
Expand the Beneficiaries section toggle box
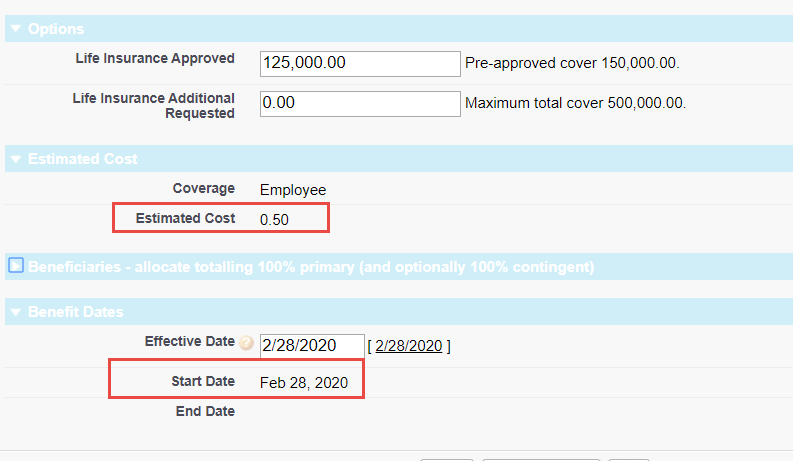16,266
